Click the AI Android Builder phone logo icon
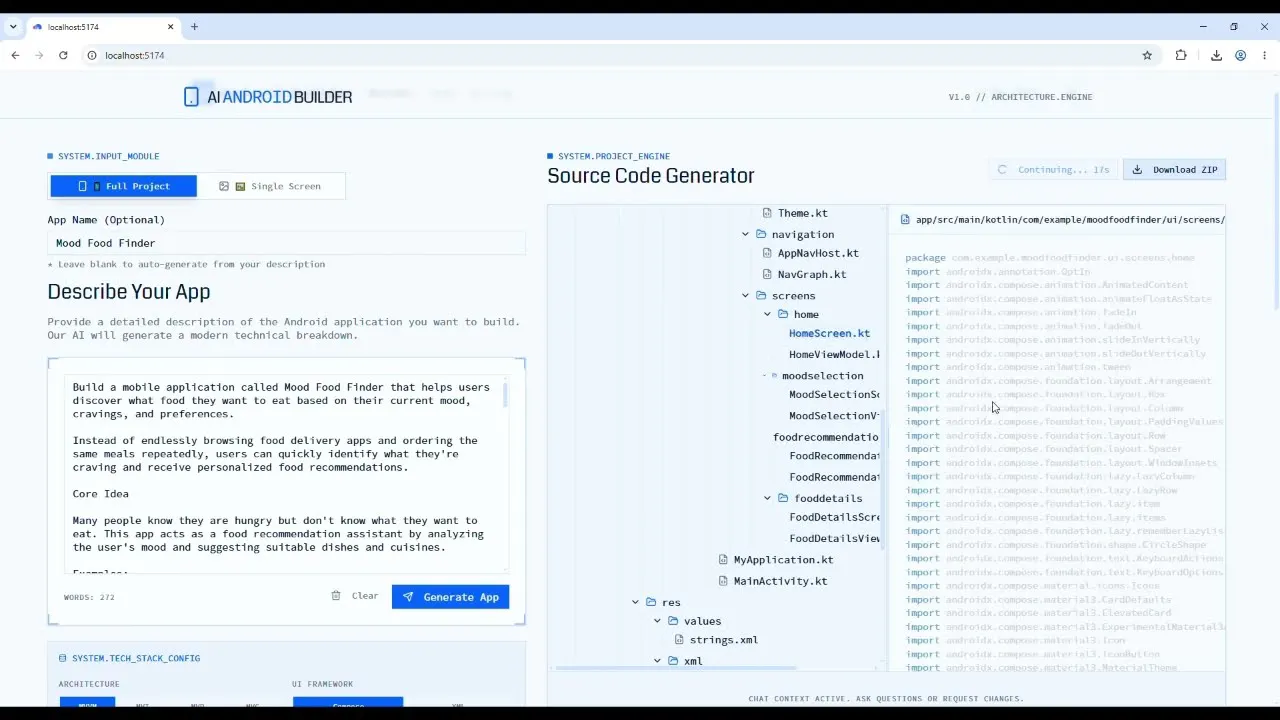The width and height of the screenshot is (1280, 720). (191, 97)
